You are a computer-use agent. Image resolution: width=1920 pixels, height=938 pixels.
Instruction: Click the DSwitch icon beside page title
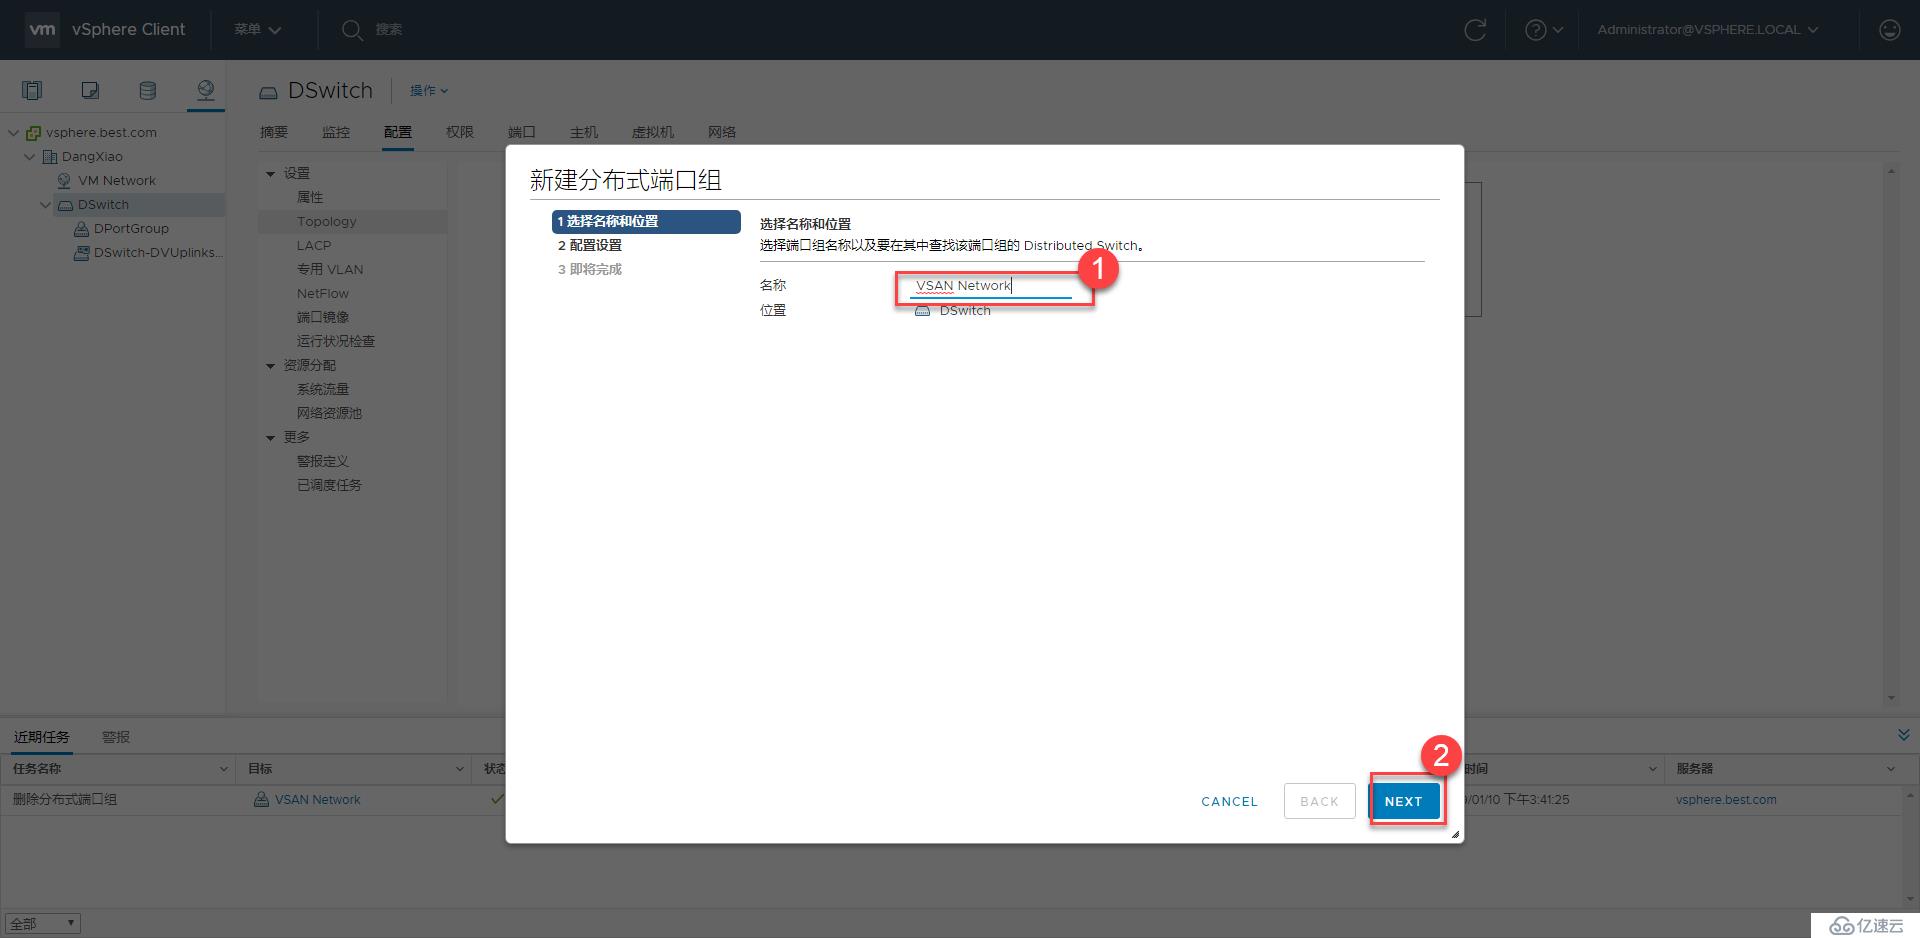coord(268,92)
